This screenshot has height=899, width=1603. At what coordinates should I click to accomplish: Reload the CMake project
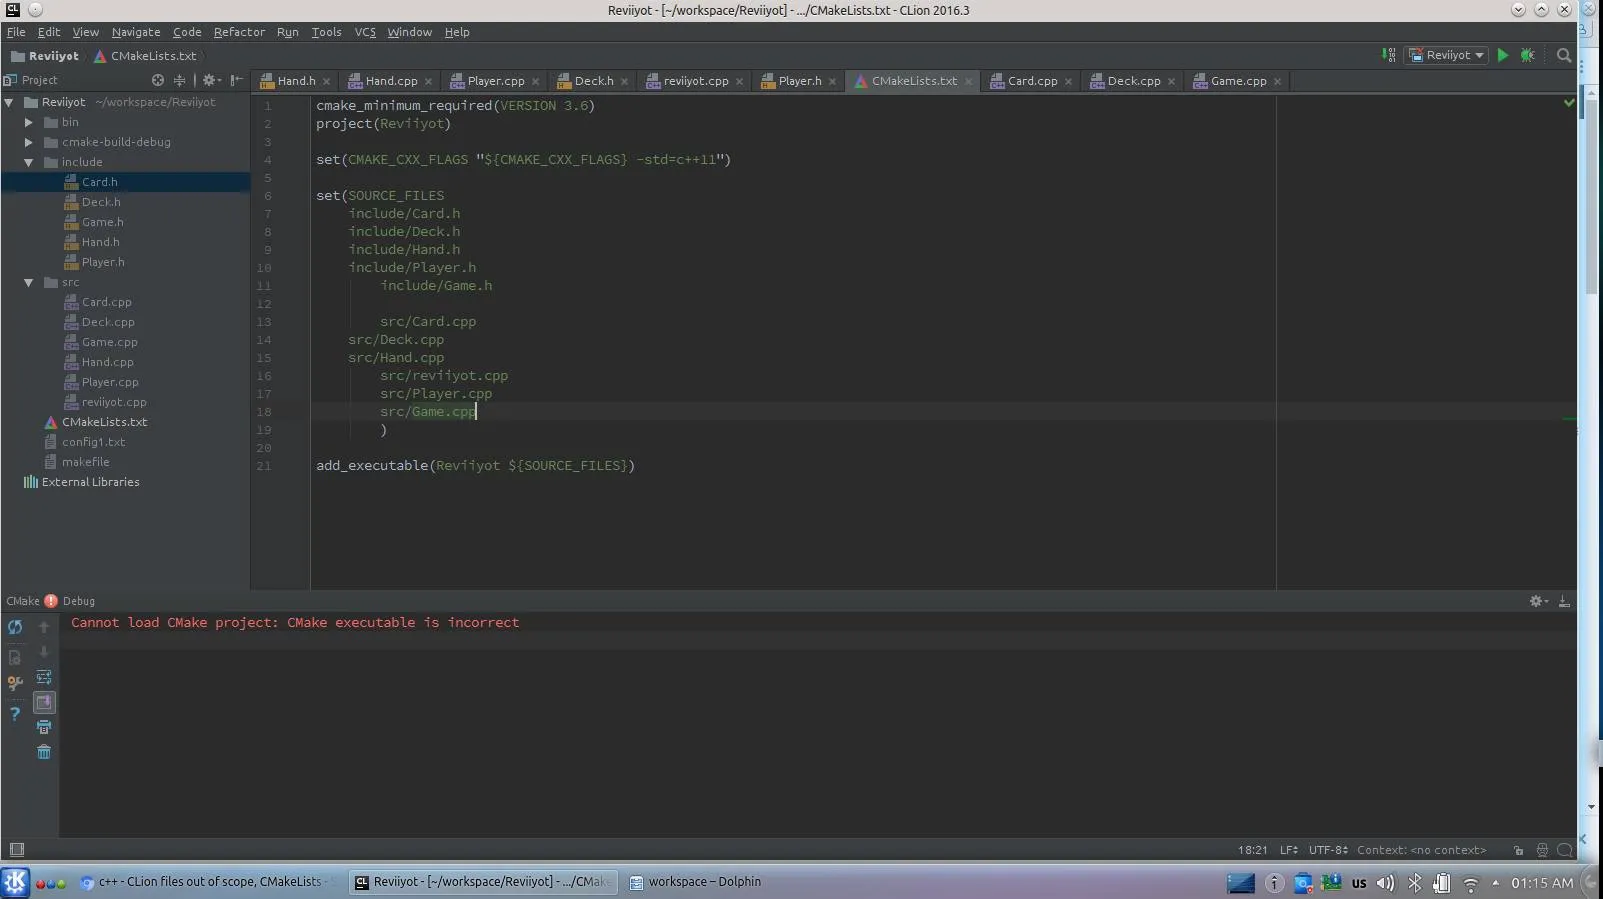15,627
